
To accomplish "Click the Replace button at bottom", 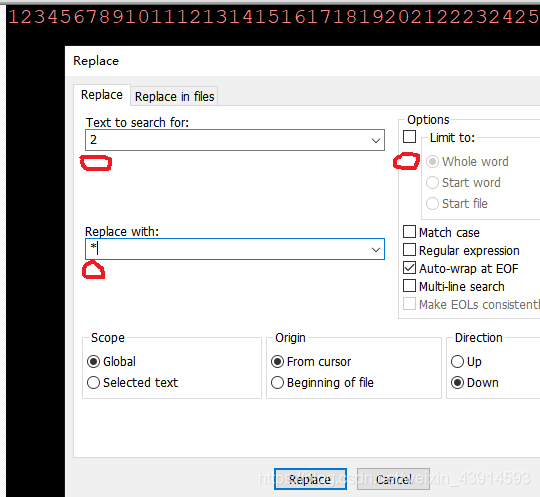I will point(310,479).
